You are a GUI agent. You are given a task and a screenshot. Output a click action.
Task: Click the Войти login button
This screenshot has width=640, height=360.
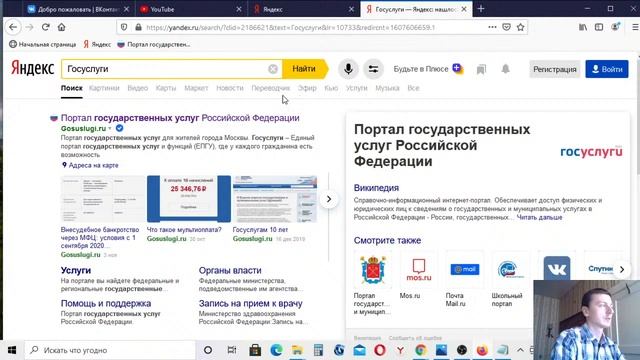tap(607, 69)
